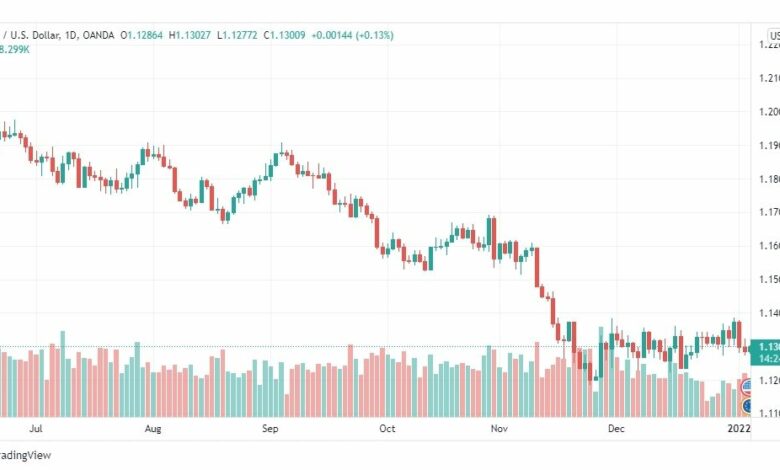The width and height of the screenshot is (780, 470).
Task: Click the Sep label on time axis
Action: [270, 428]
